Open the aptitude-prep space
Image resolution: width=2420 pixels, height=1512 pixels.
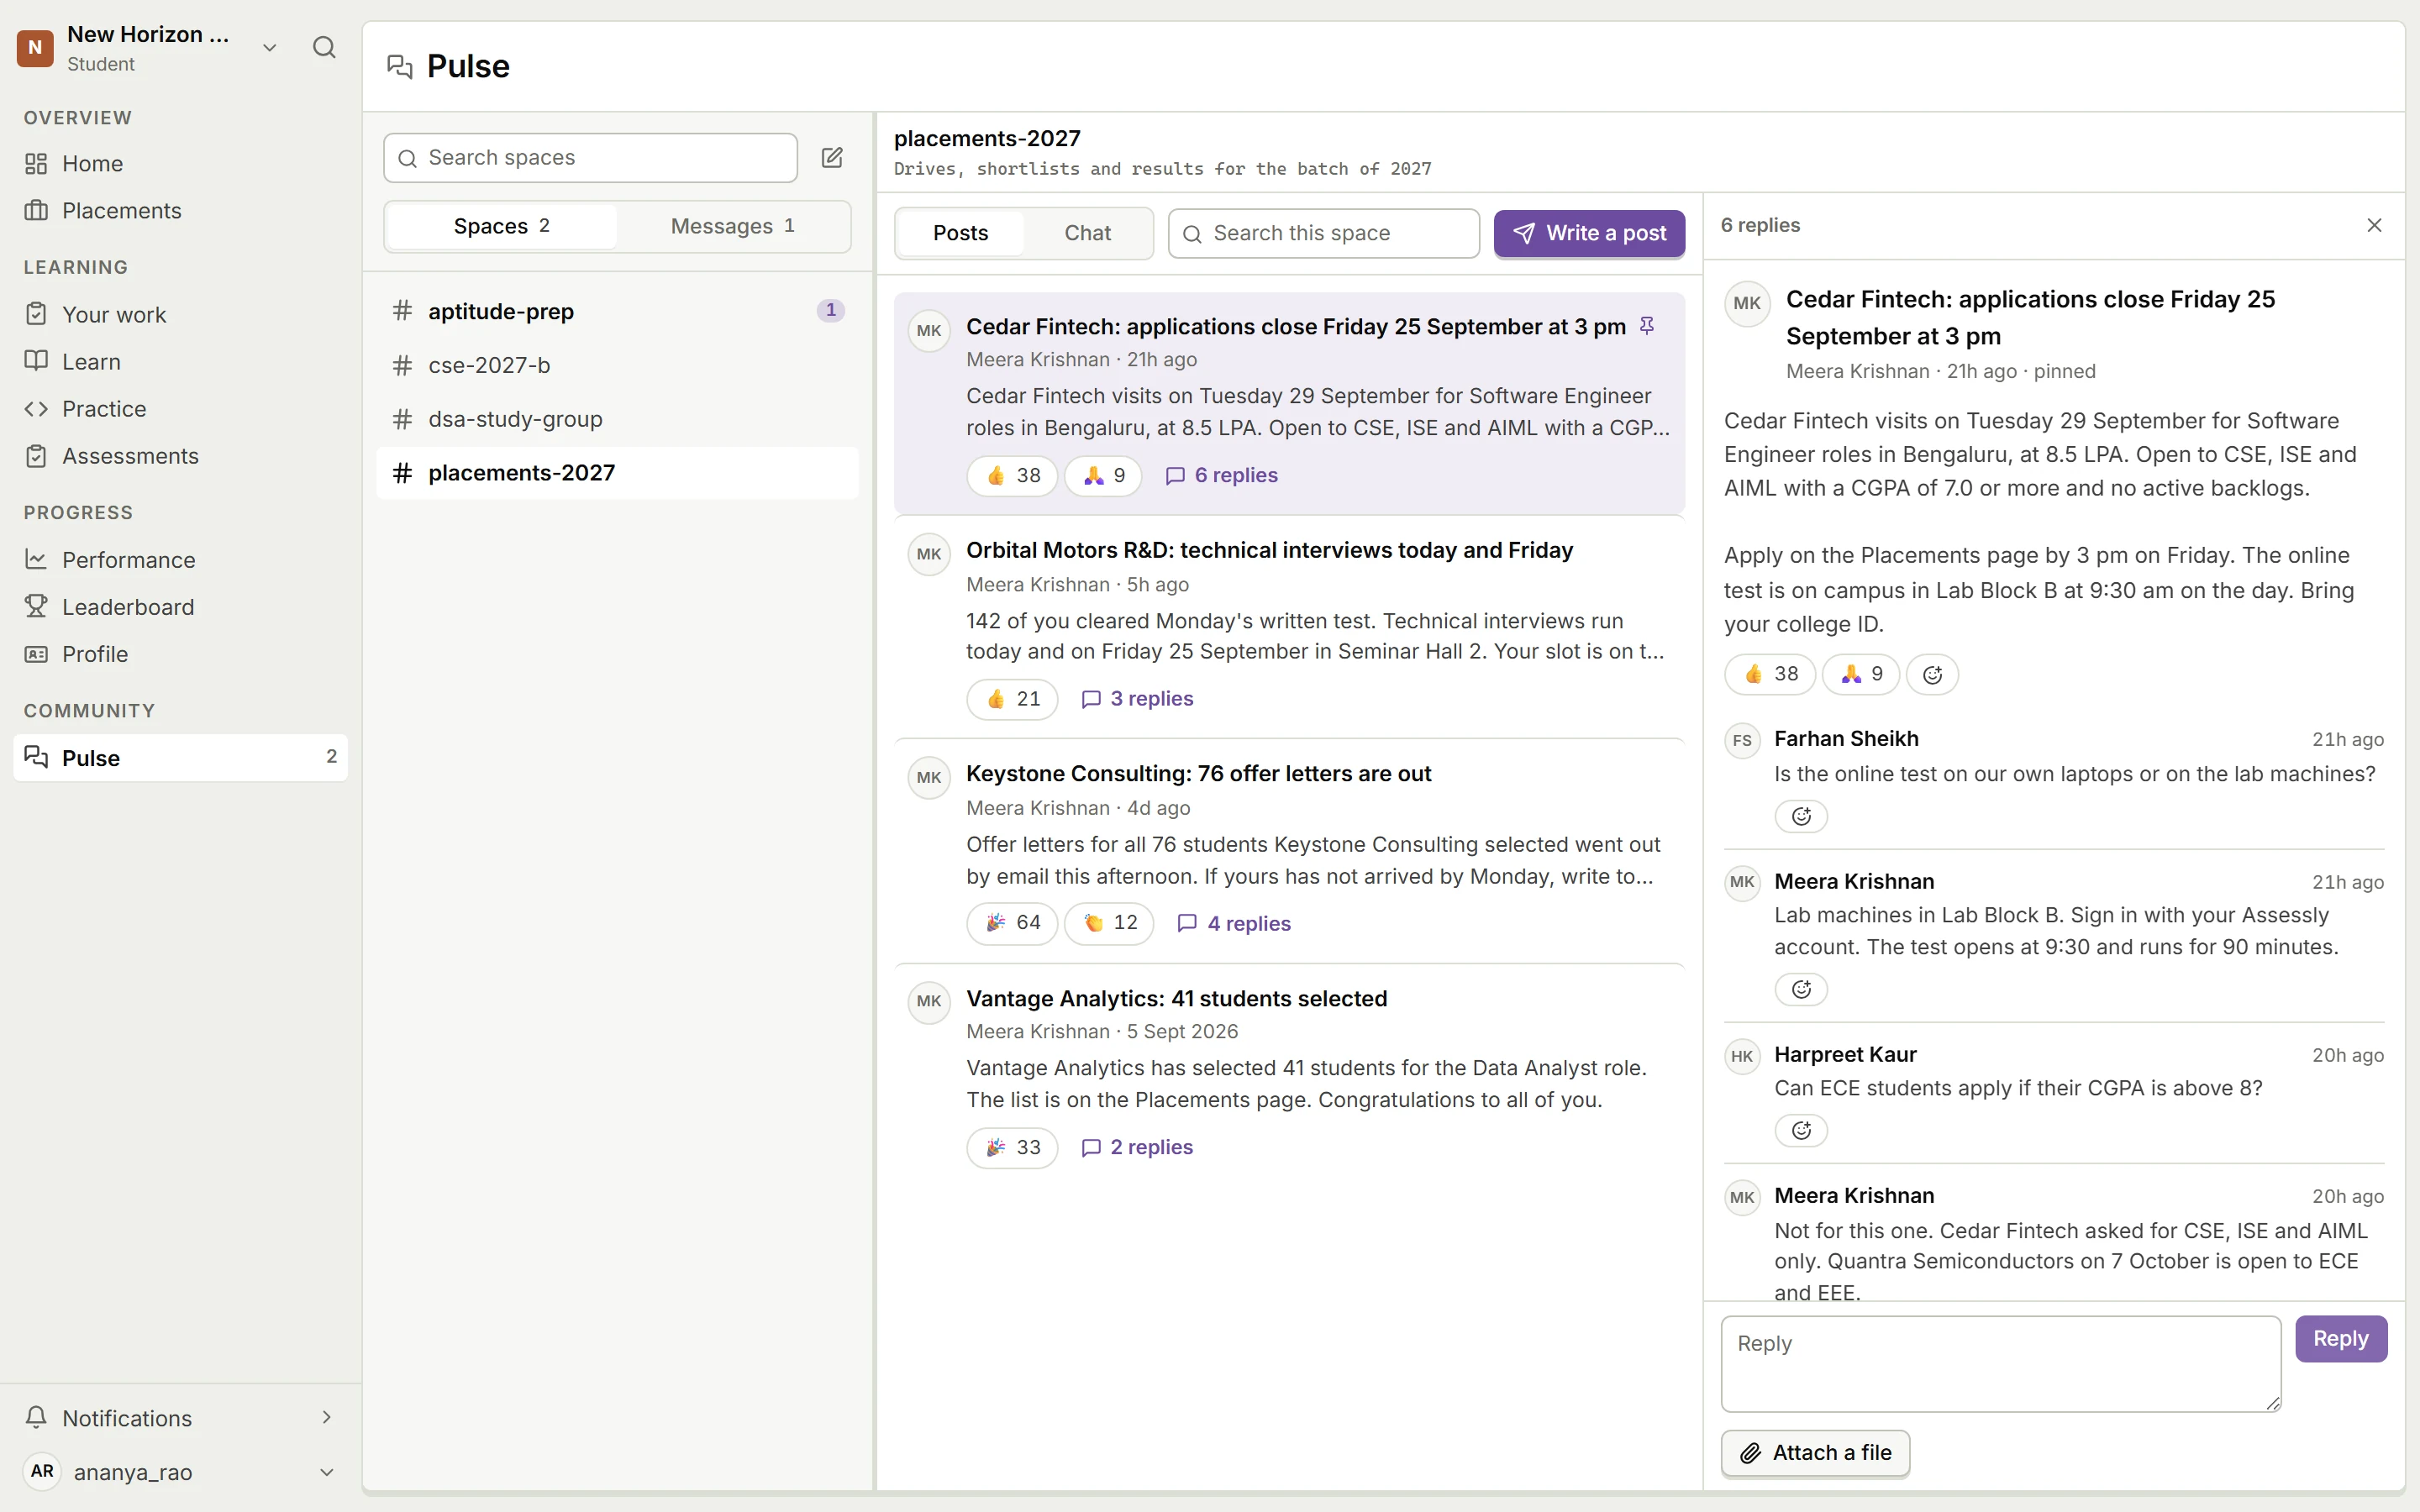click(x=617, y=311)
